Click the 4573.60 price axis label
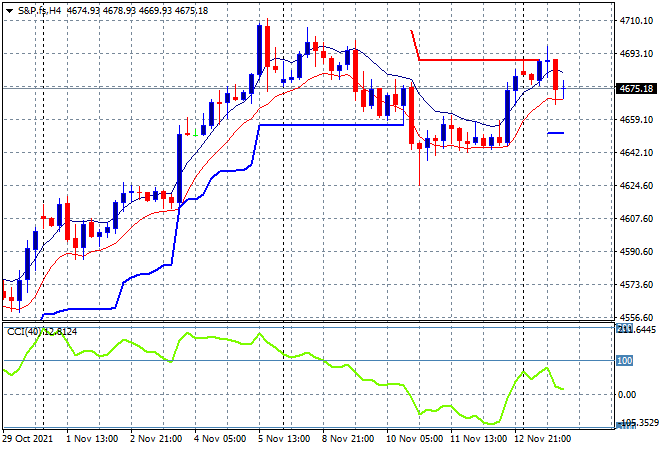This screenshot has height=450, width=660. [636, 285]
